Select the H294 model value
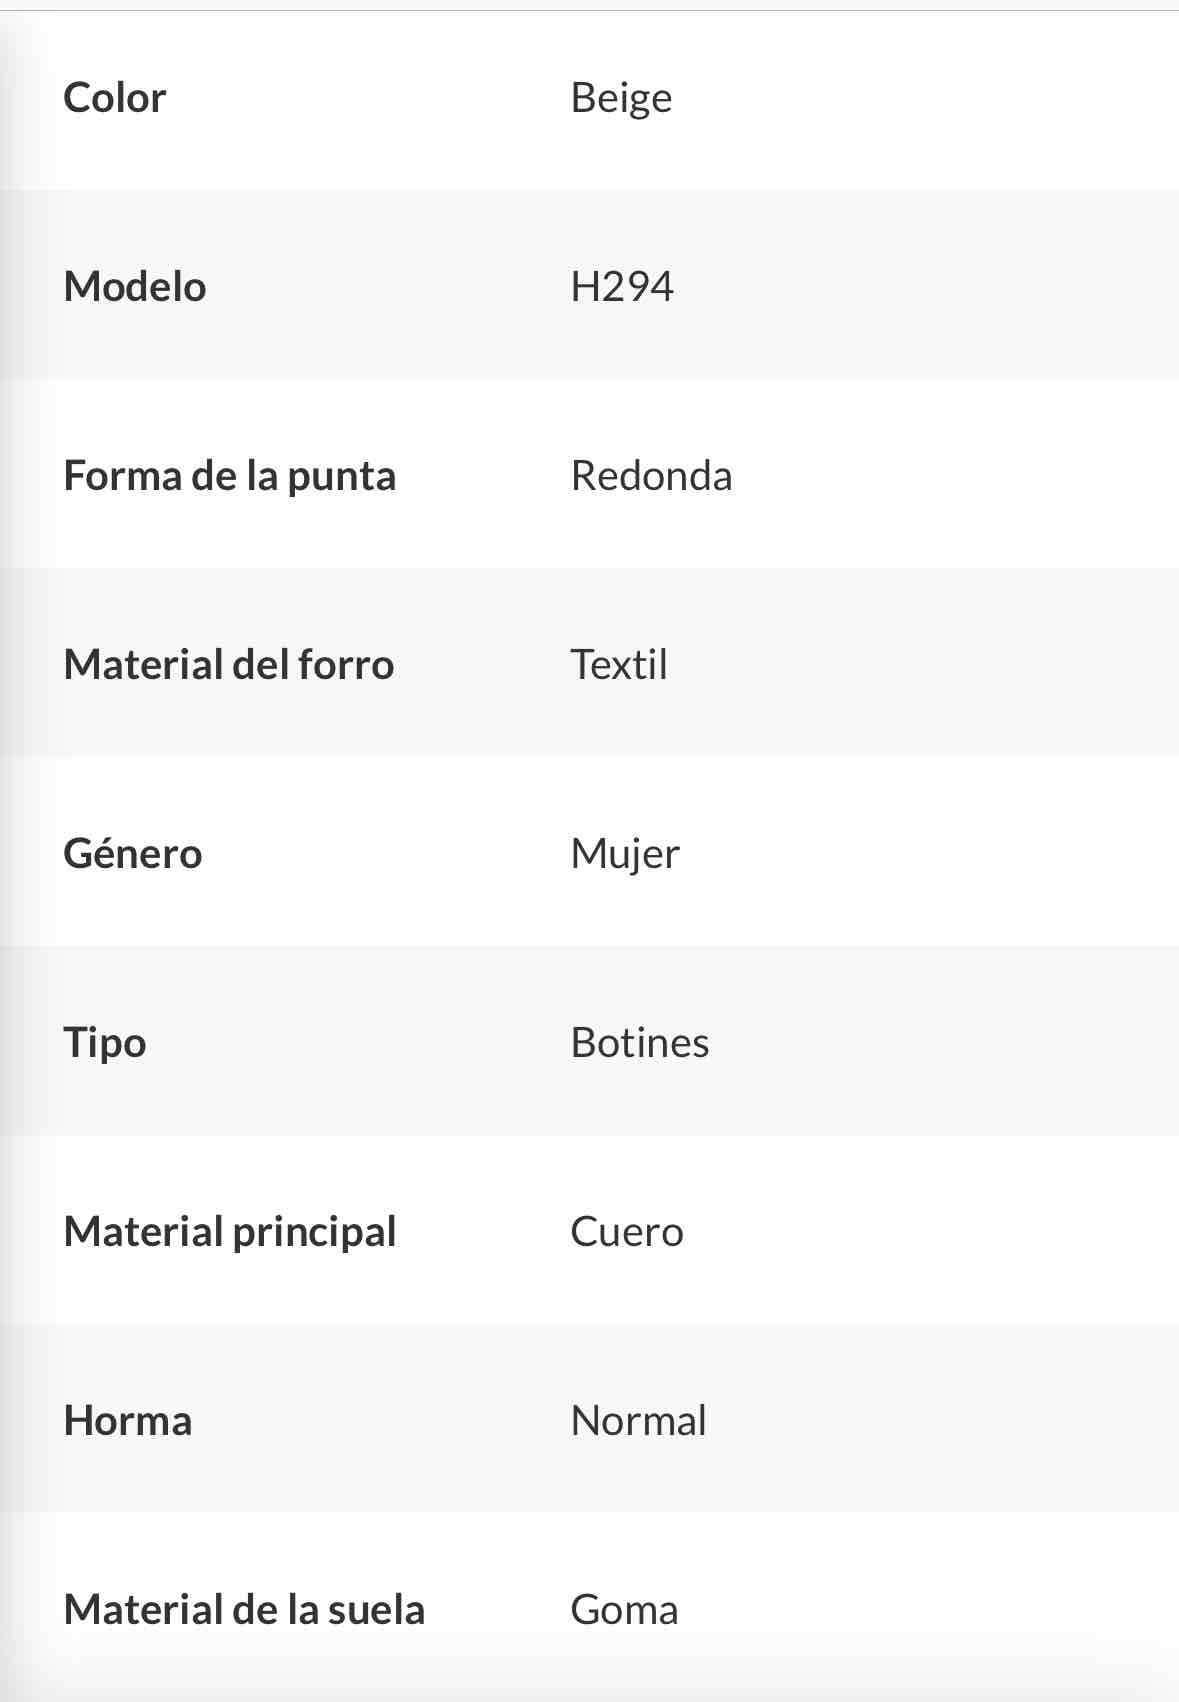This screenshot has height=1702, width=1179. click(622, 287)
